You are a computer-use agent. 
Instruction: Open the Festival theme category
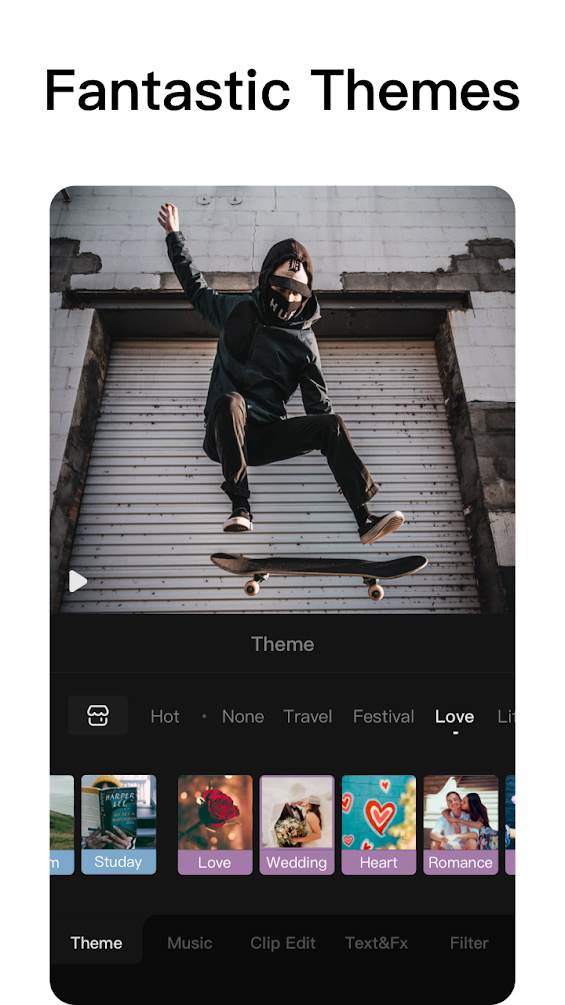tap(383, 717)
